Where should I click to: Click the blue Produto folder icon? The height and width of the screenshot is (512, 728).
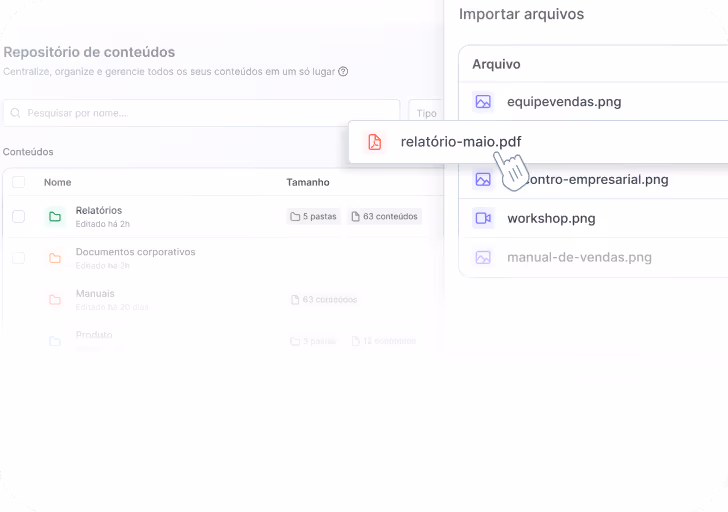55,341
